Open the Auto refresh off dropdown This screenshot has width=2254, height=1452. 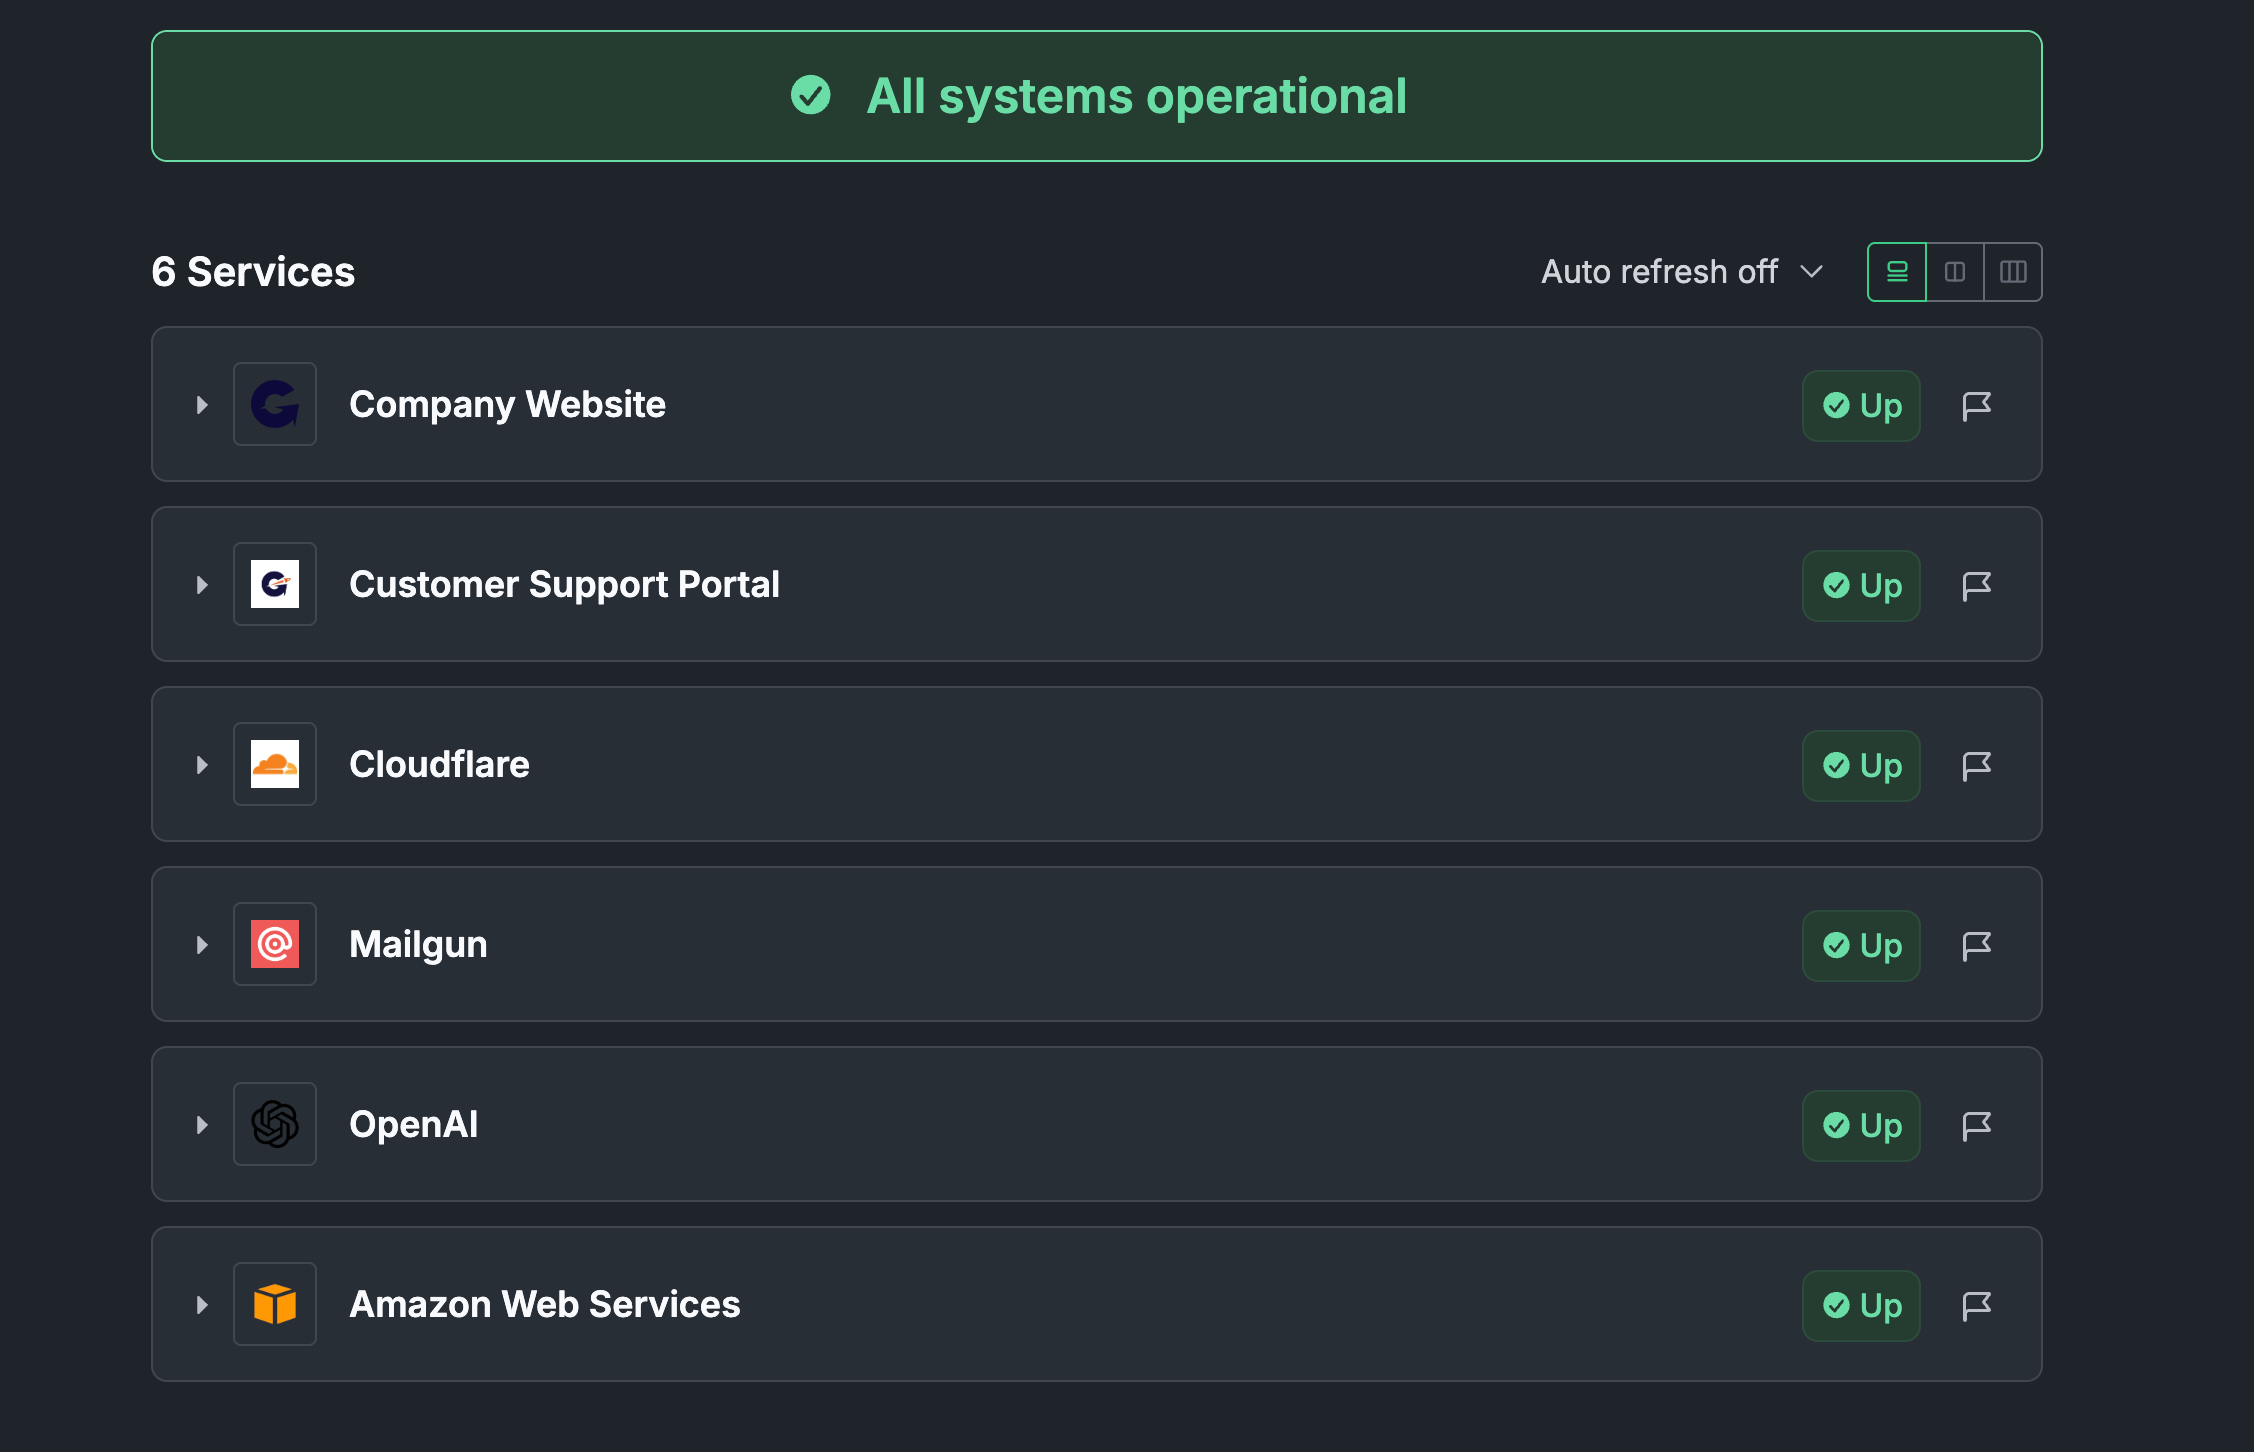[1682, 272]
